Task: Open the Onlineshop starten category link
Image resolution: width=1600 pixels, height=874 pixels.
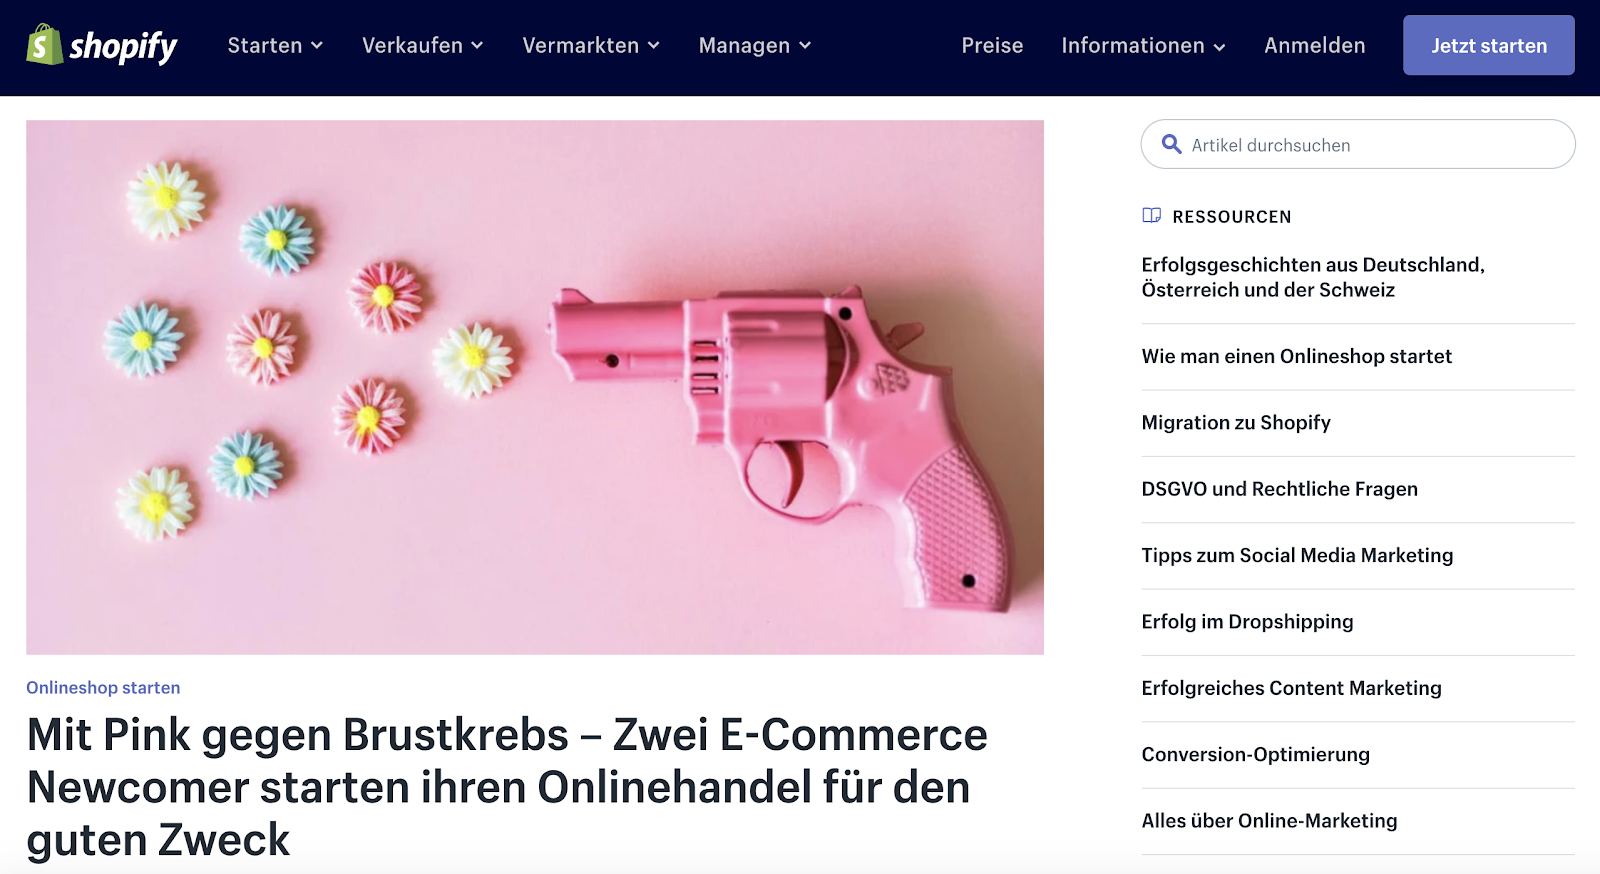Action: coord(103,687)
